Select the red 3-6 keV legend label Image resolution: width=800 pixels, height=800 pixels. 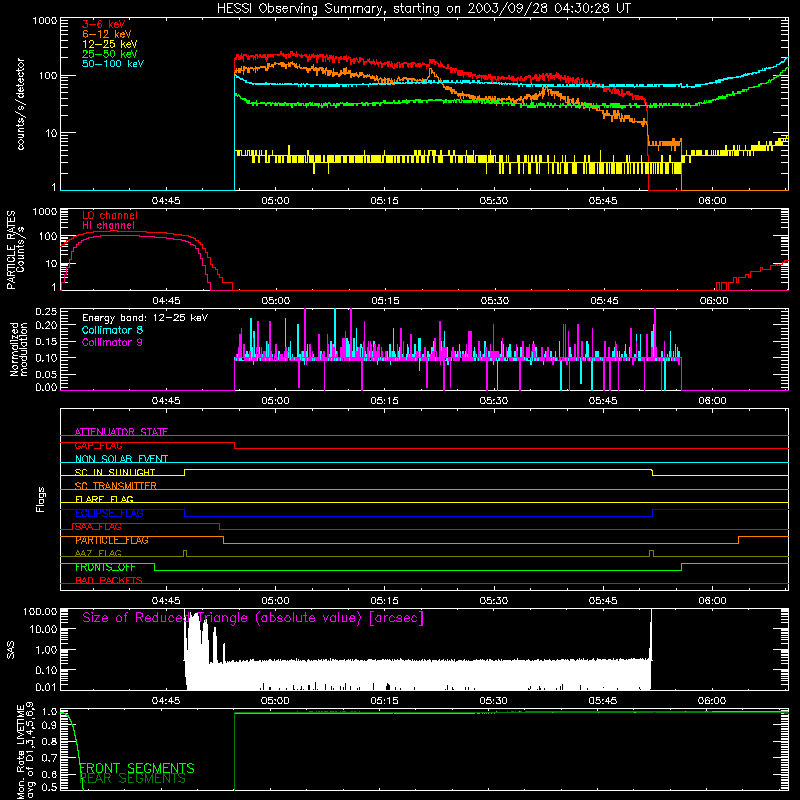pos(104,24)
